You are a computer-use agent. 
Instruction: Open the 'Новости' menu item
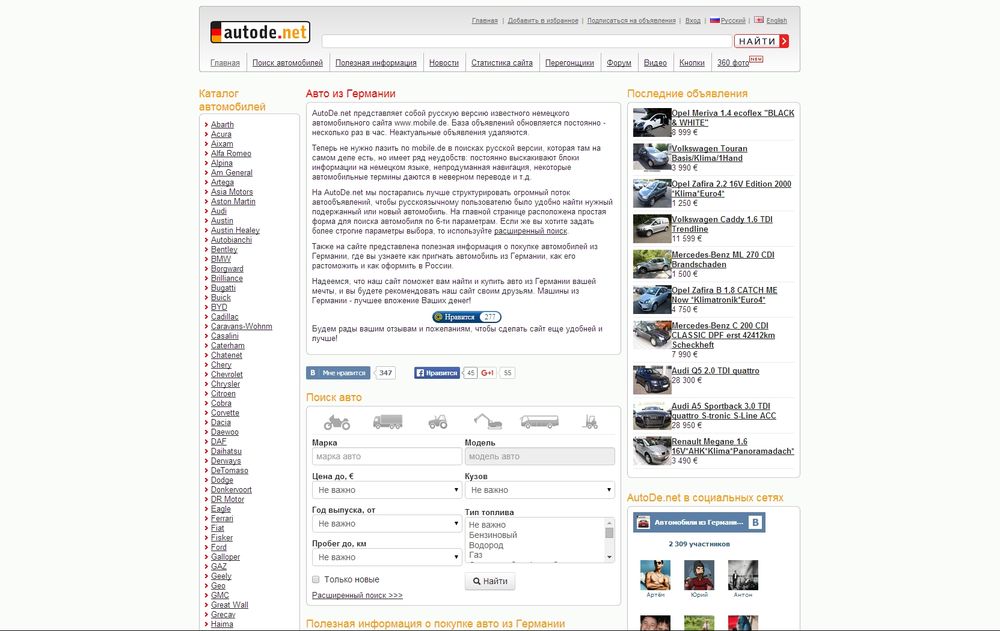click(x=444, y=63)
